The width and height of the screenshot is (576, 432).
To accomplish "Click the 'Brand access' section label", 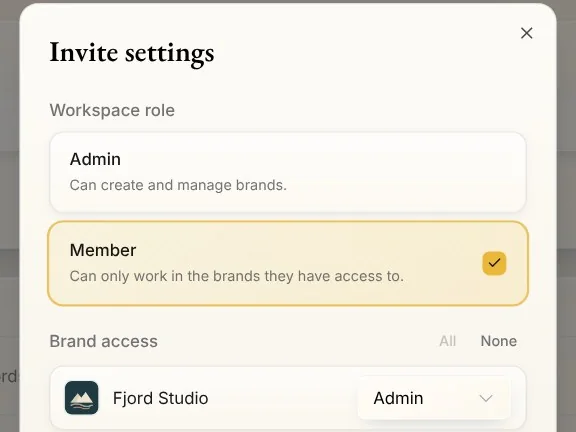I will tap(104, 341).
